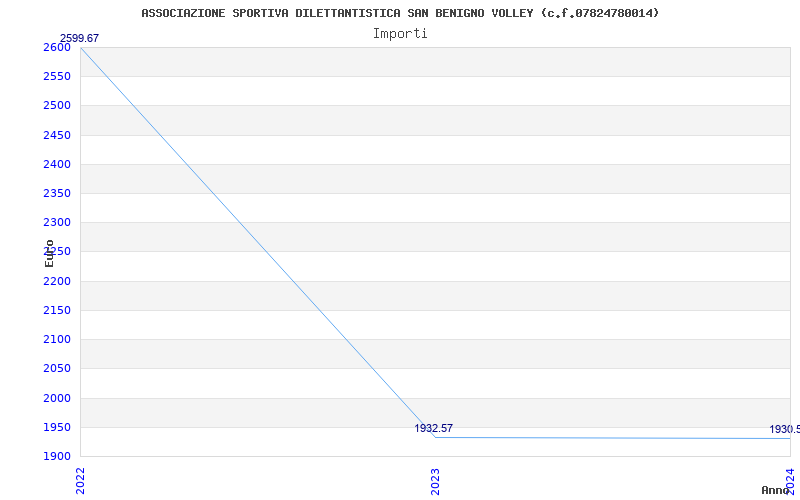The width and height of the screenshot is (800, 500).
Task: Click the 'Euro' y-axis label
Action: click(49, 254)
